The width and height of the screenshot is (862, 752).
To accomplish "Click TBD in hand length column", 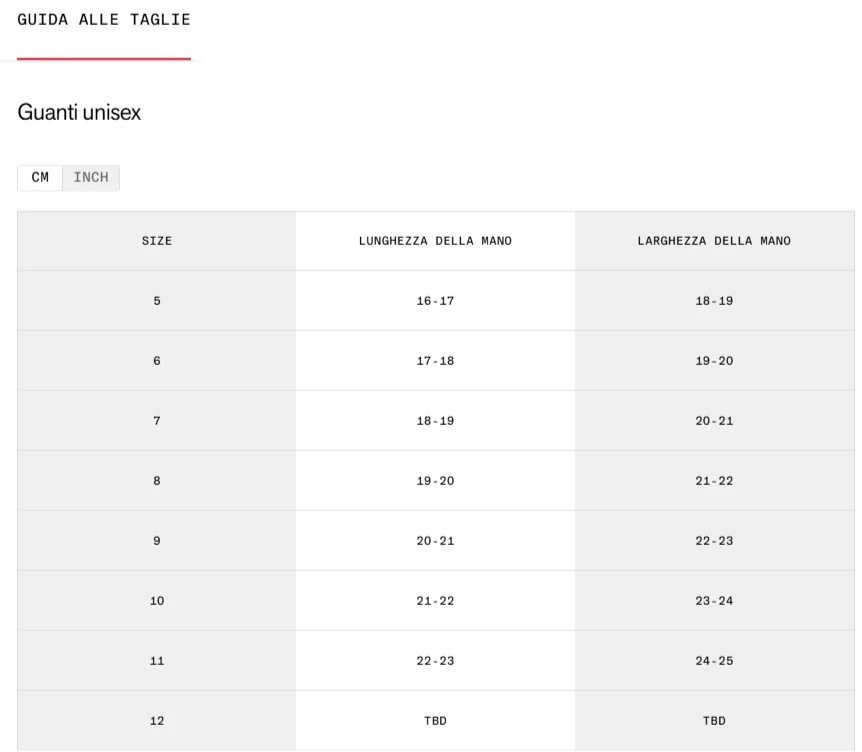I will coord(435,720).
